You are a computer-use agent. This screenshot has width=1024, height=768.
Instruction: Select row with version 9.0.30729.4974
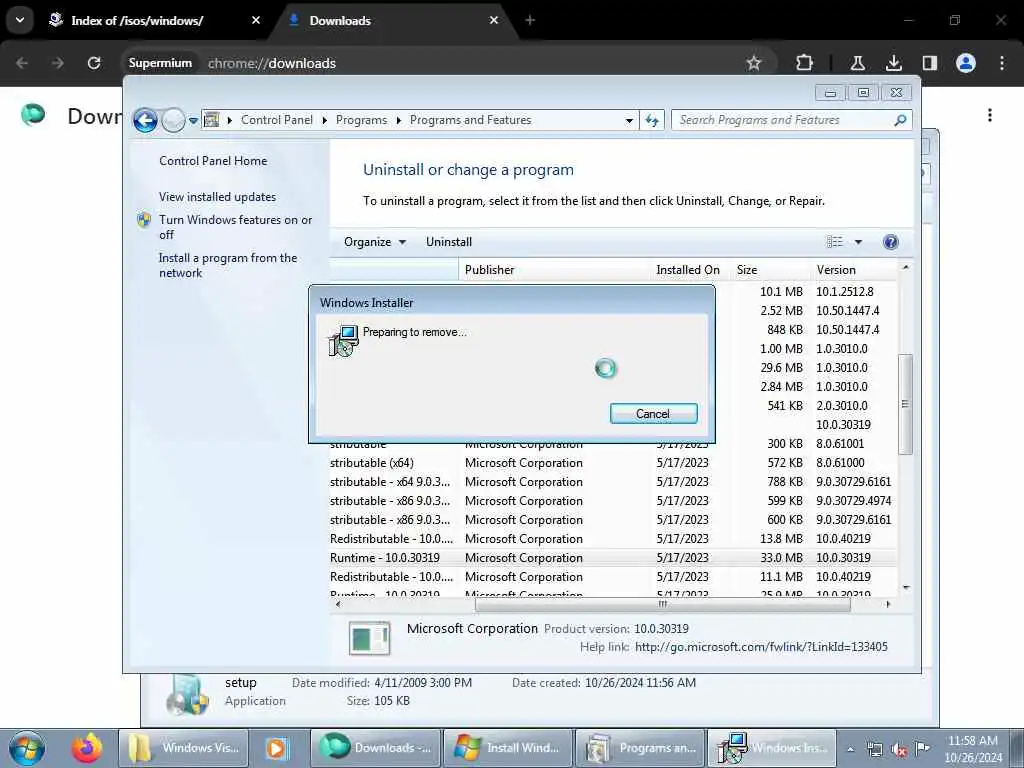pos(613,501)
